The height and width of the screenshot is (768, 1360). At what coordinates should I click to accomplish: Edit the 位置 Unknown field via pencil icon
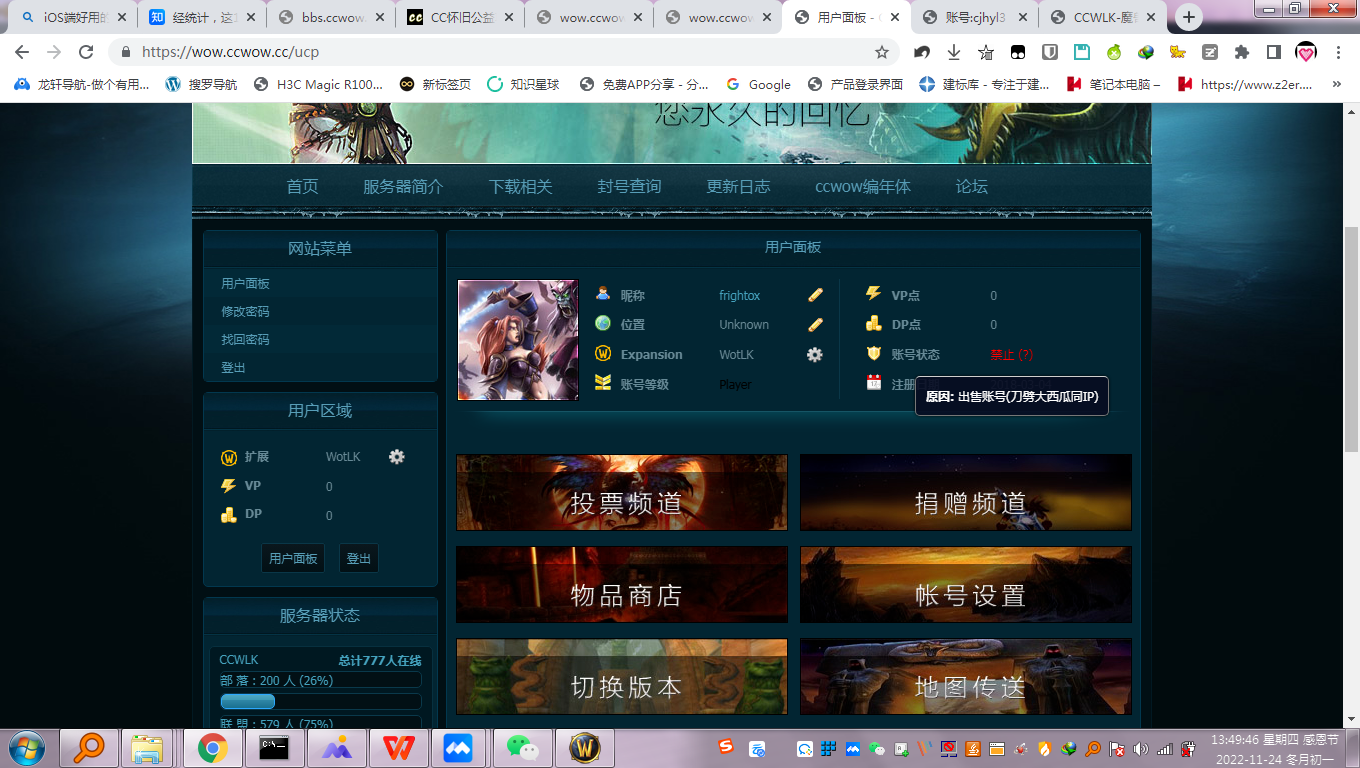pyautogui.click(x=814, y=324)
